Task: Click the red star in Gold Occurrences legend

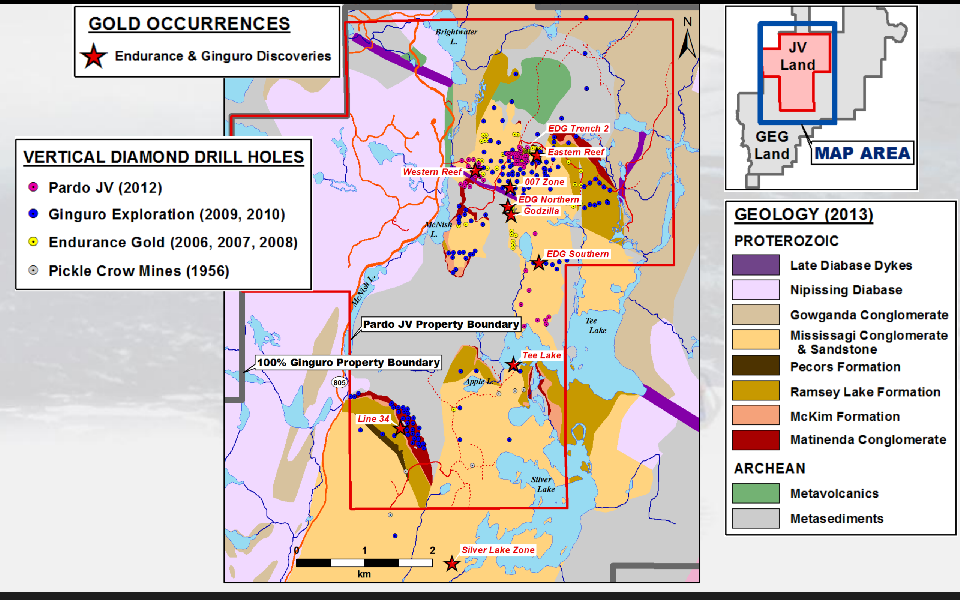Action: pyautogui.click(x=93, y=57)
